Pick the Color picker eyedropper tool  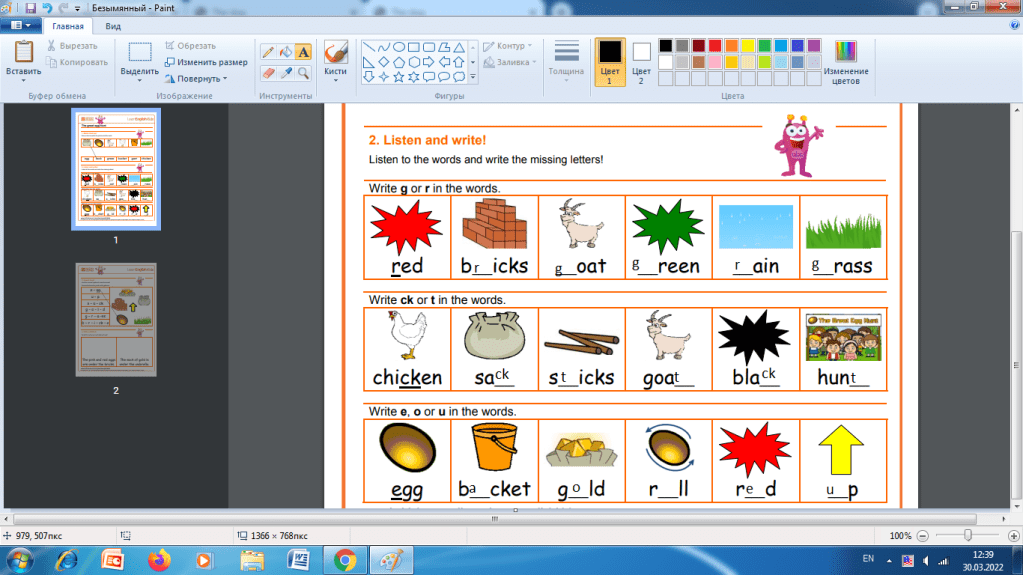[285, 73]
